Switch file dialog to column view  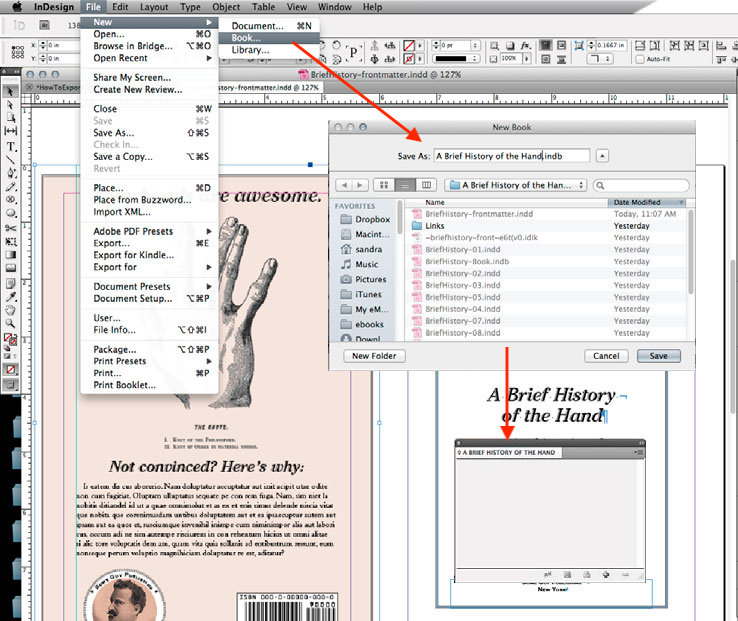427,185
